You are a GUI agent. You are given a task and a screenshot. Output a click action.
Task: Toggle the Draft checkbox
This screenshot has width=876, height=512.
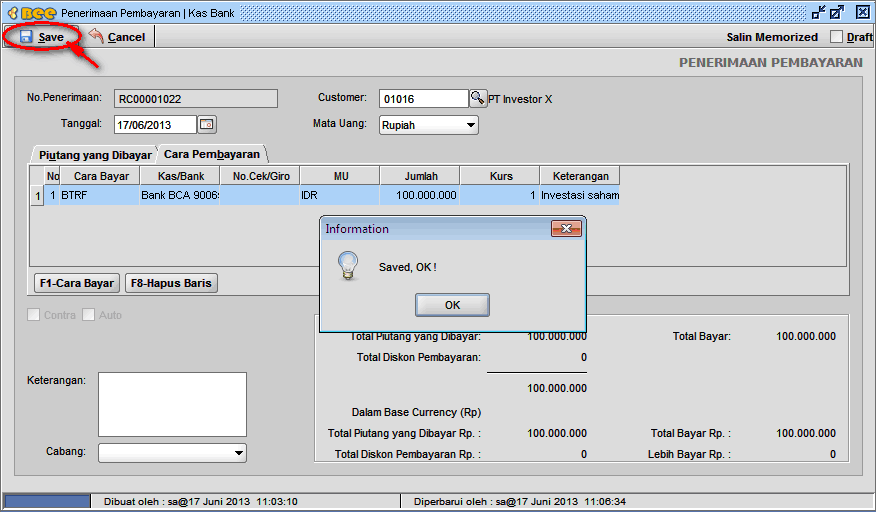point(836,37)
